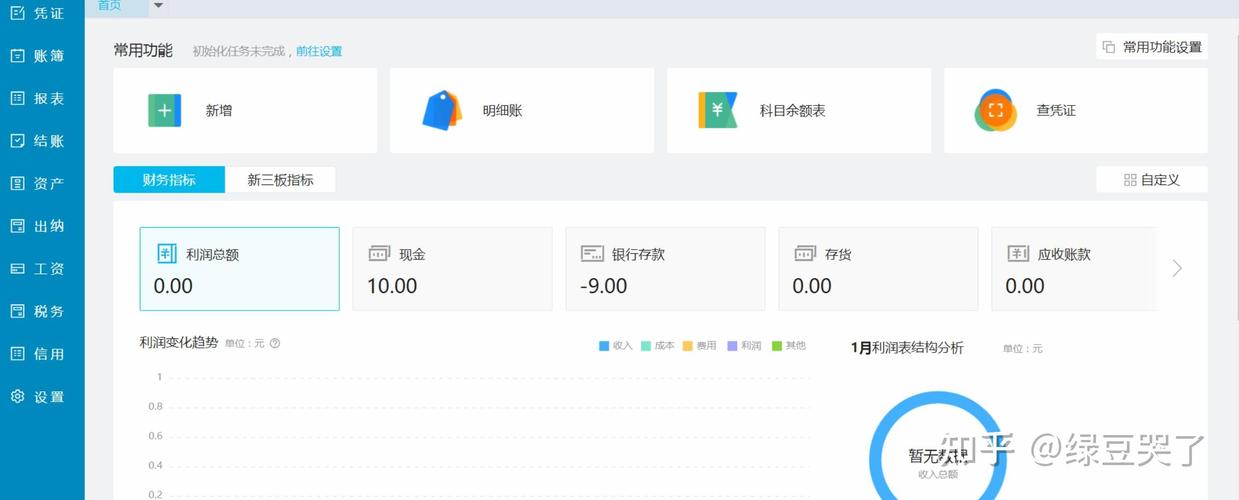This screenshot has width=1239, height=500.
Task: Switch to the 财务指标 tab
Action: pos(169,180)
